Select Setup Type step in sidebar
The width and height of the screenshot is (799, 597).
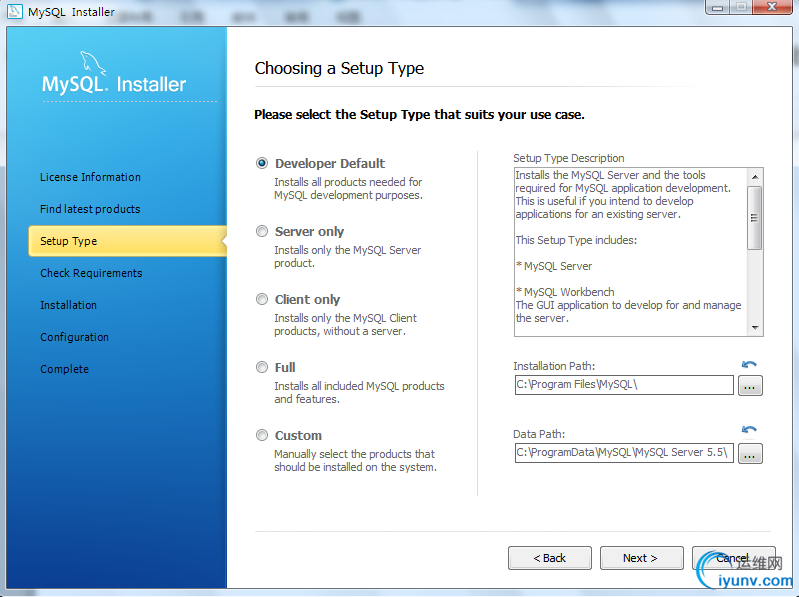click(x=127, y=241)
